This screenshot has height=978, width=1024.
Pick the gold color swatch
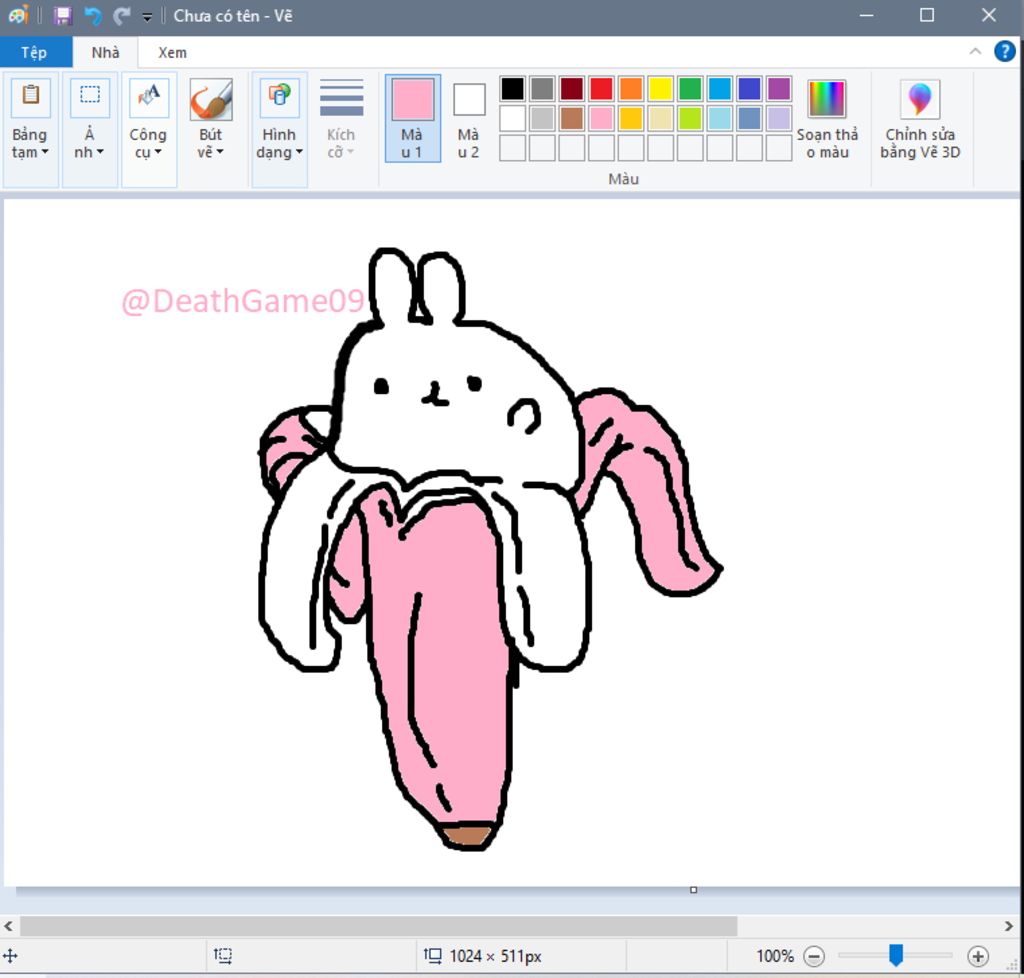coord(631,118)
